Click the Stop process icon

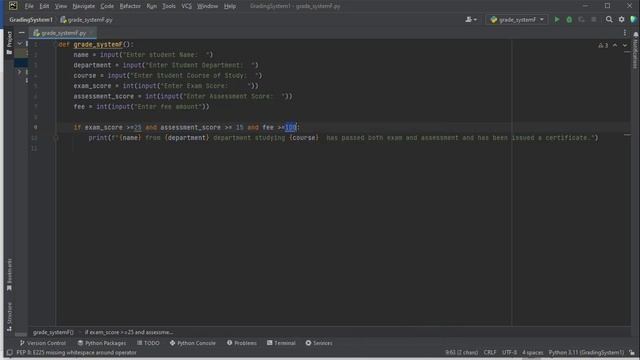[594, 20]
